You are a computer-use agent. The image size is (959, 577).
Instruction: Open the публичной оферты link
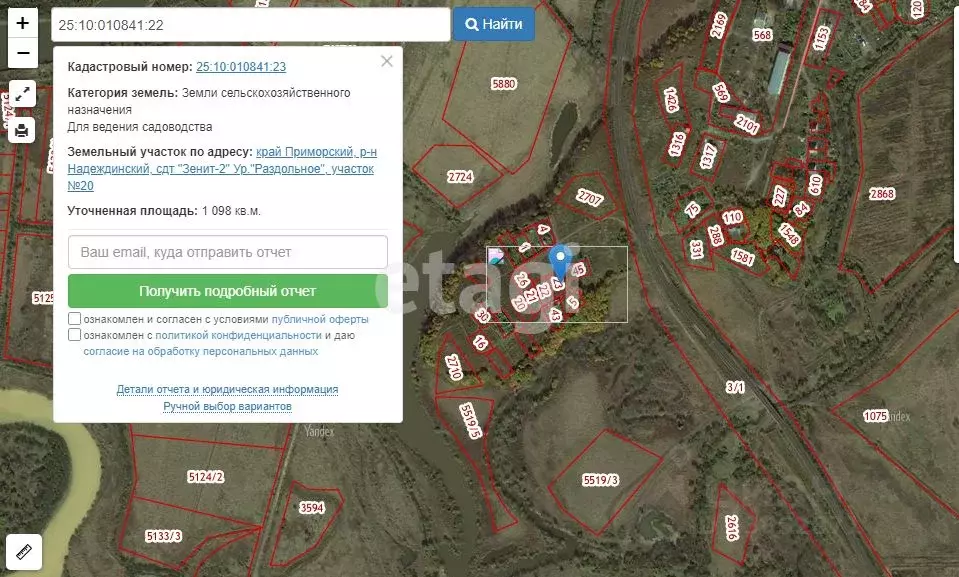click(320, 319)
